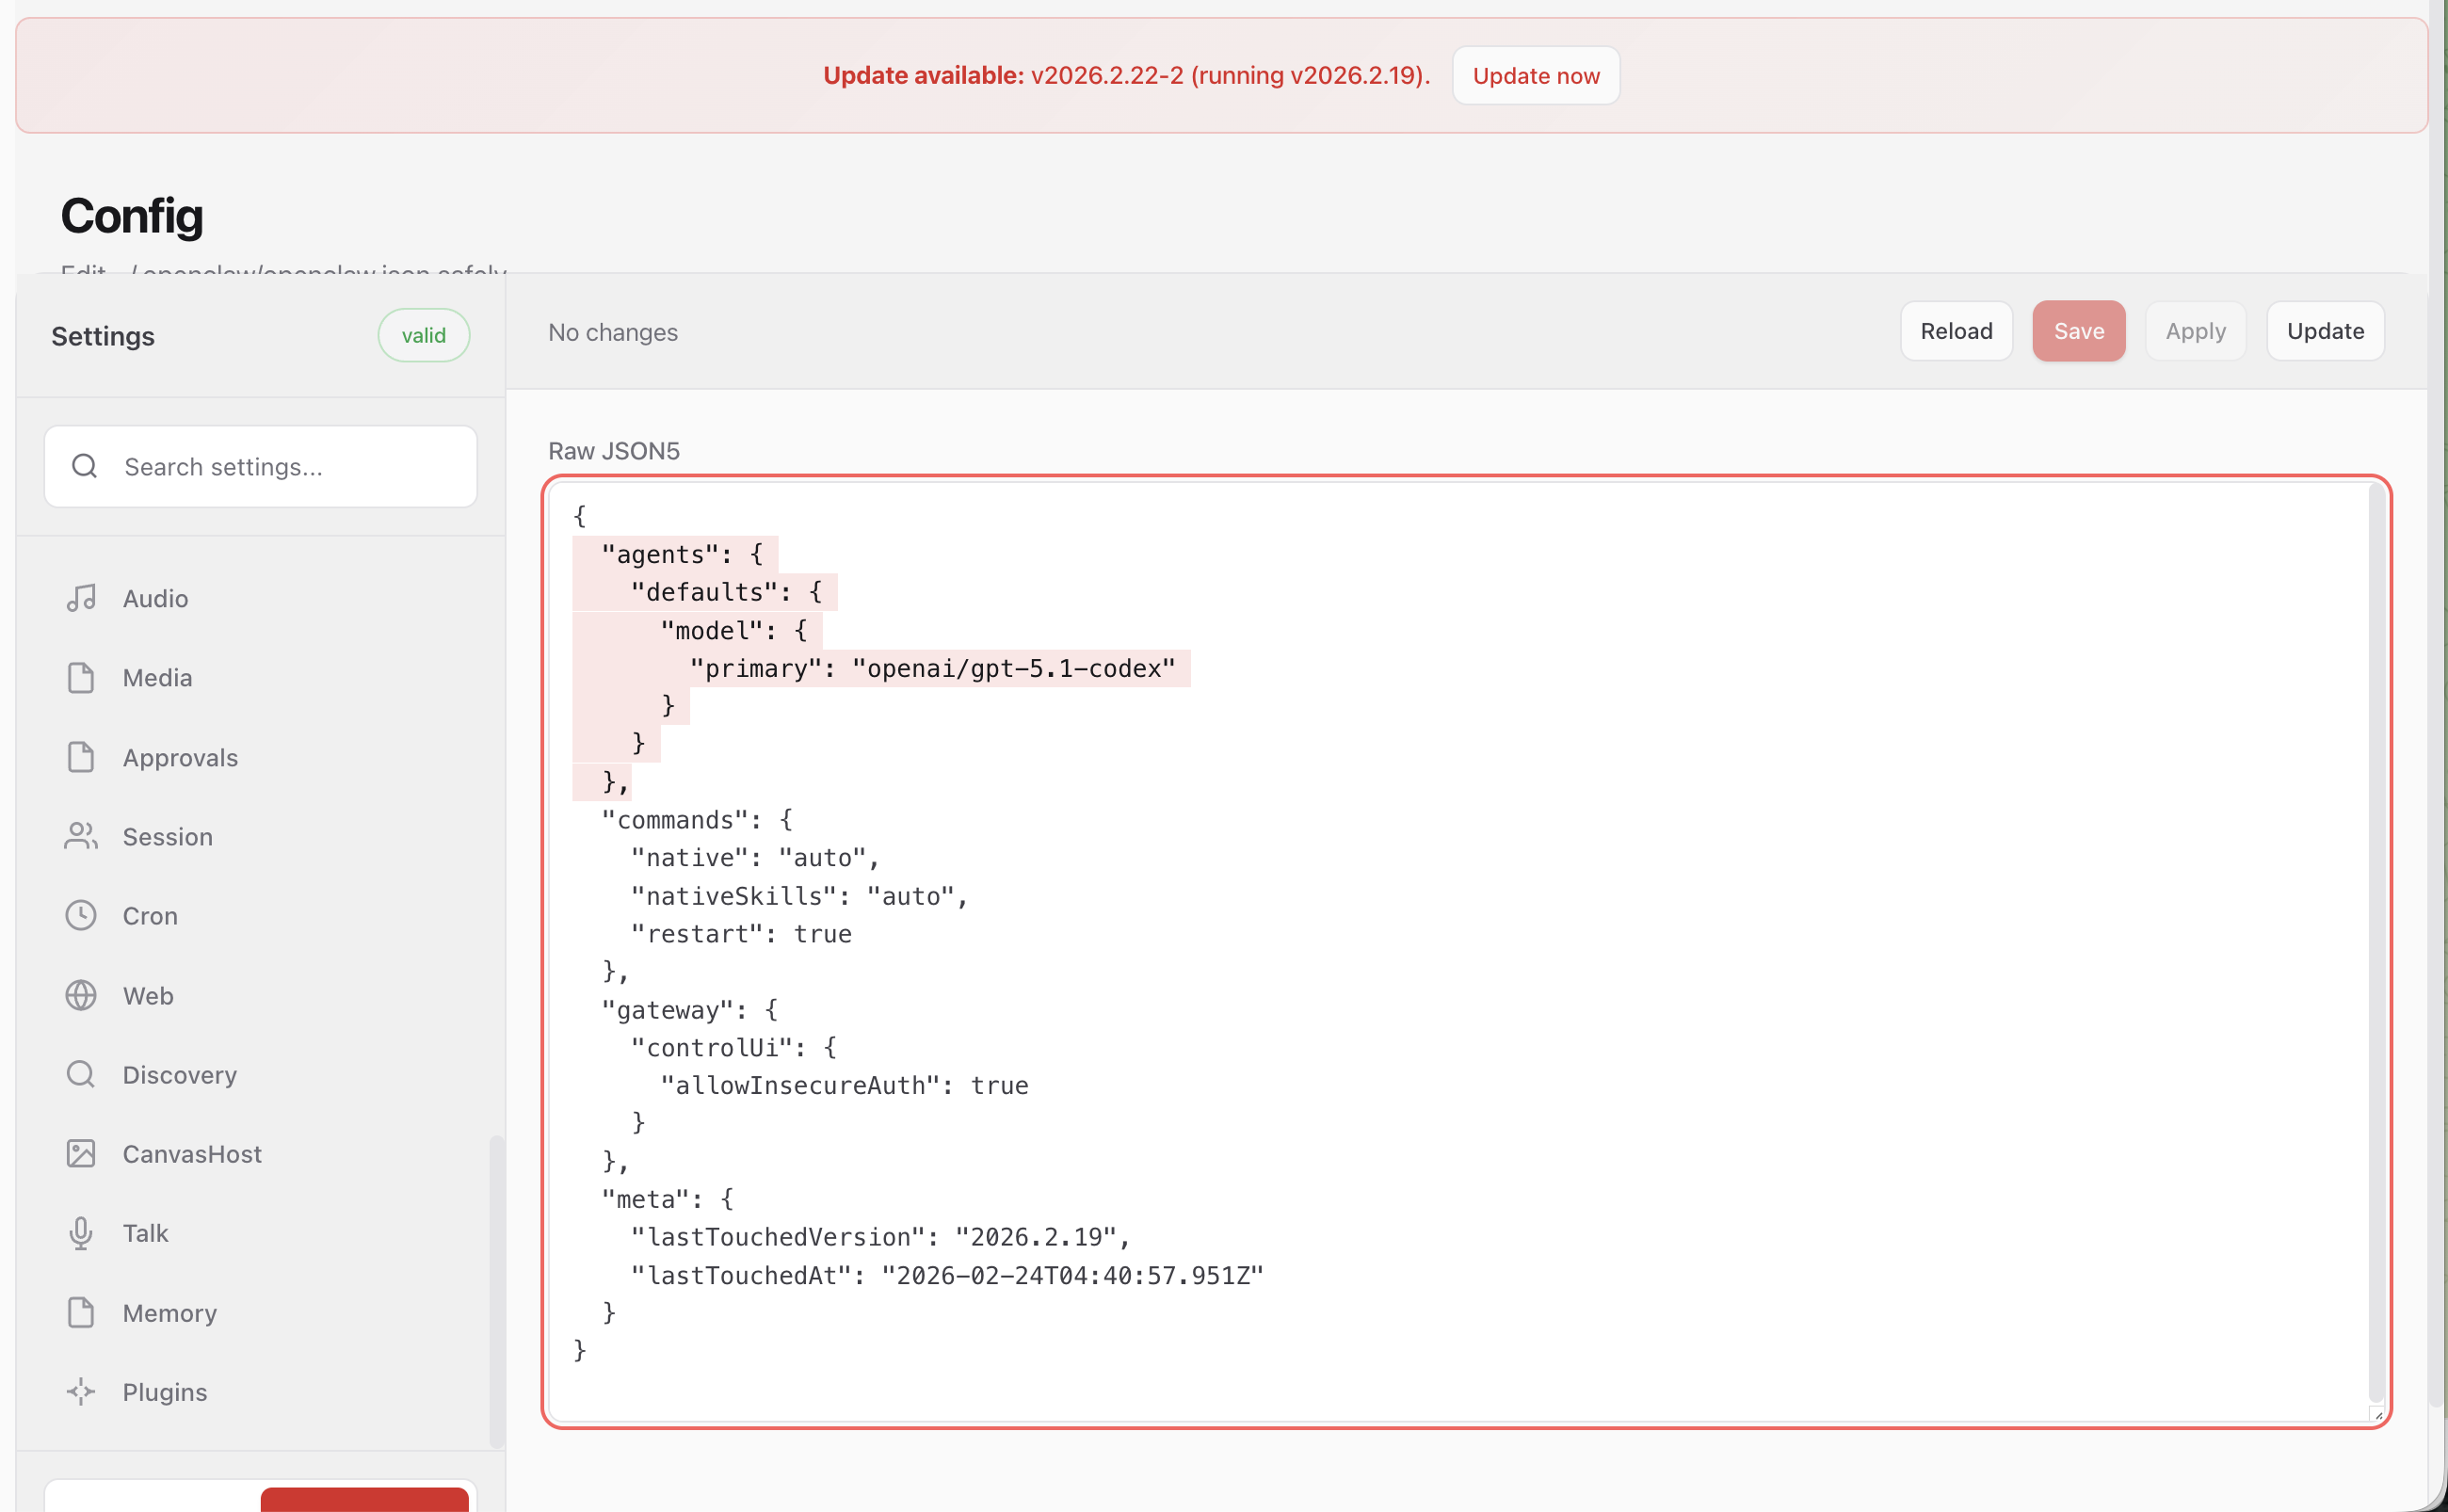This screenshot has width=2448, height=1512.
Task: Open Memory via its document icon
Action: click(81, 1312)
